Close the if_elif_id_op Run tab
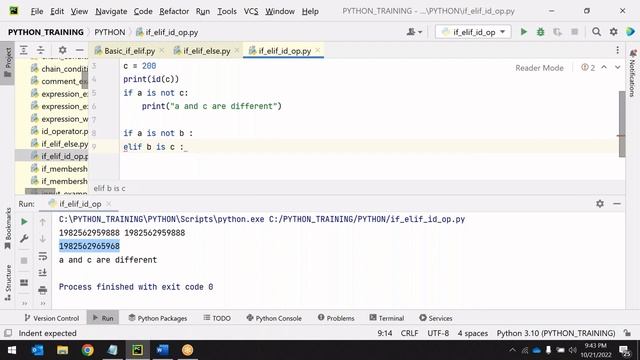The image size is (640, 360). (x=109, y=203)
